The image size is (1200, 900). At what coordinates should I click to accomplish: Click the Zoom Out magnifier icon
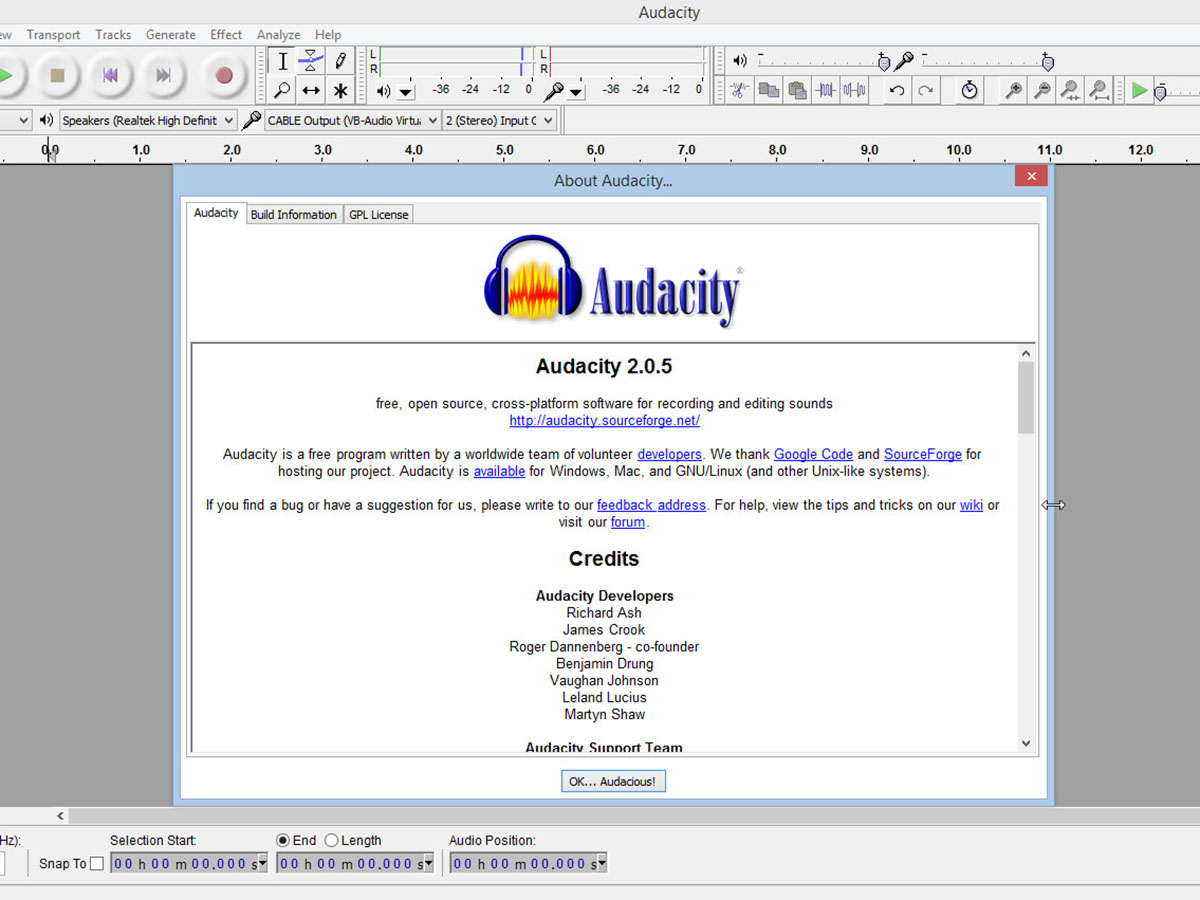point(1042,90)
